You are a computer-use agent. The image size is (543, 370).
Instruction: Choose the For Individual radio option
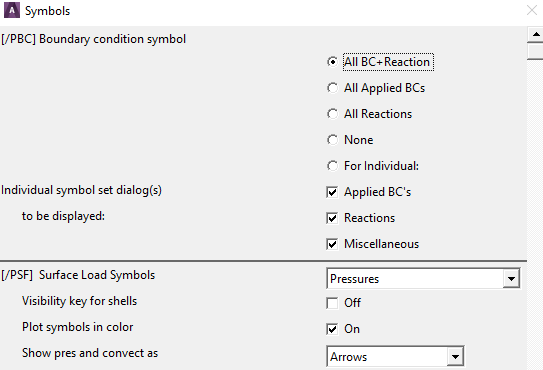click(x=332, y=166)
